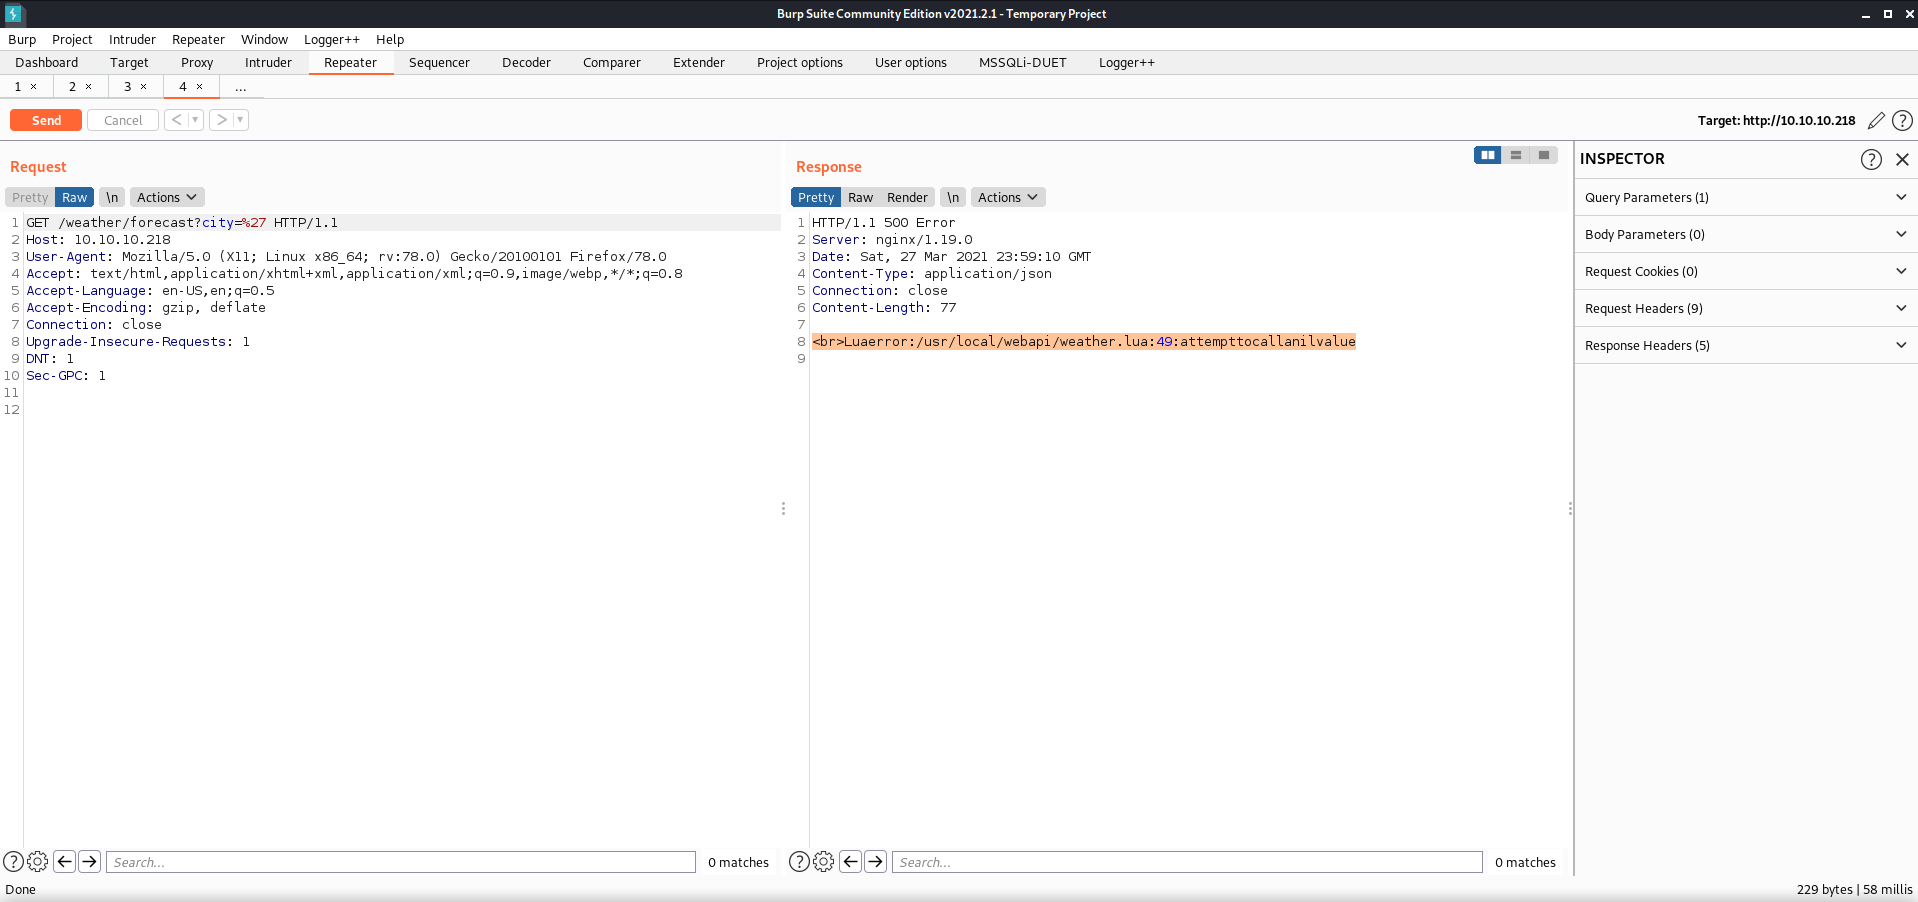The width and height of the screenshot is (1918, 902).
Task: Open the Logger++ menu
Action: click(332, 39)
